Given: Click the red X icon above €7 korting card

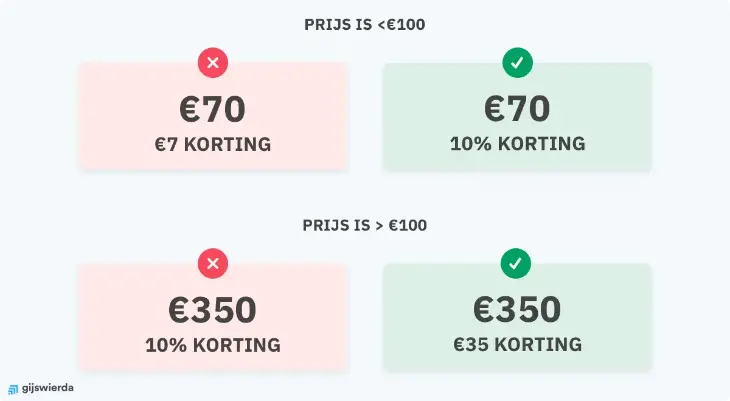Looking at the screenshot, I should (x=213, y=64).
